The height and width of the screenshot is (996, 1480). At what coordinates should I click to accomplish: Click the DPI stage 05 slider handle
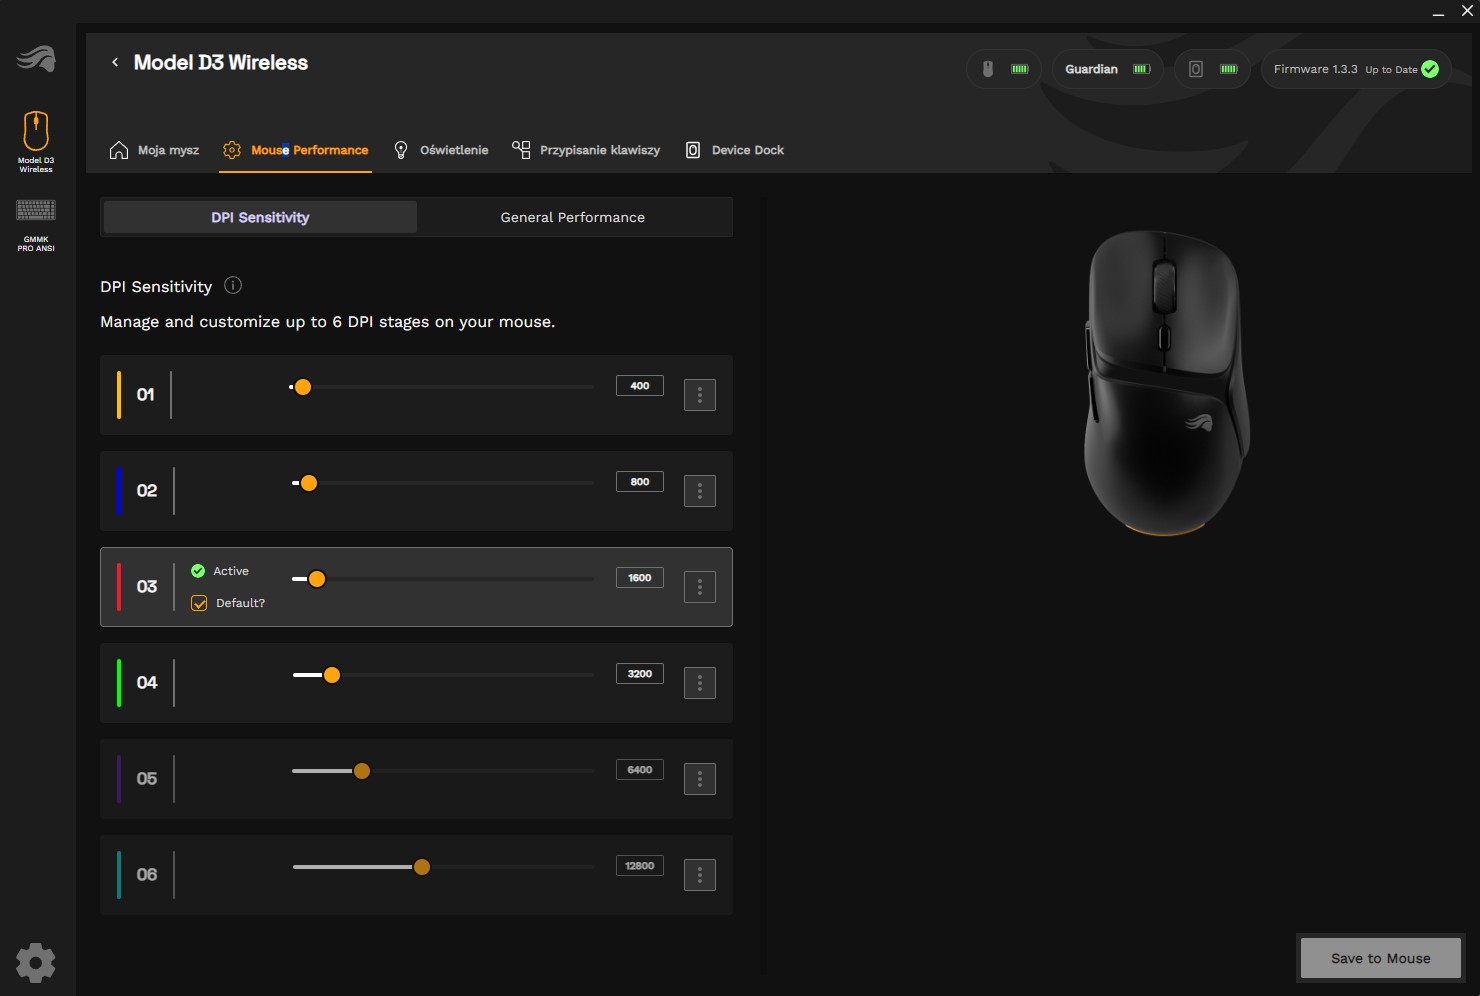362,771
